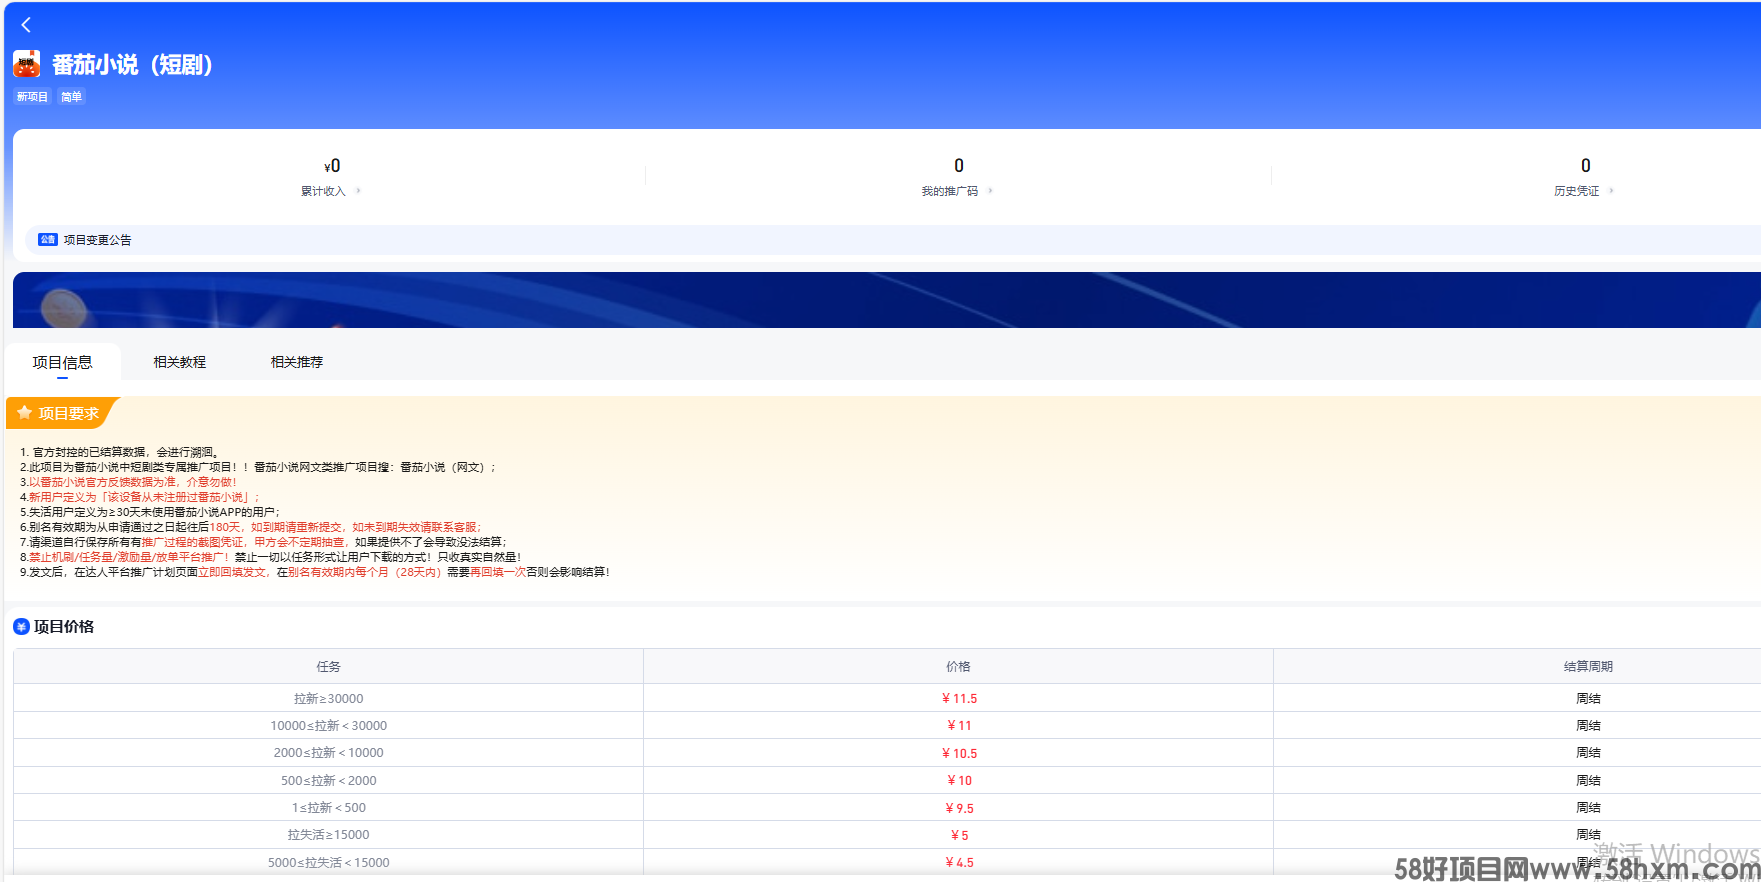Switch to the 相关教程 tab

point(180,362)
